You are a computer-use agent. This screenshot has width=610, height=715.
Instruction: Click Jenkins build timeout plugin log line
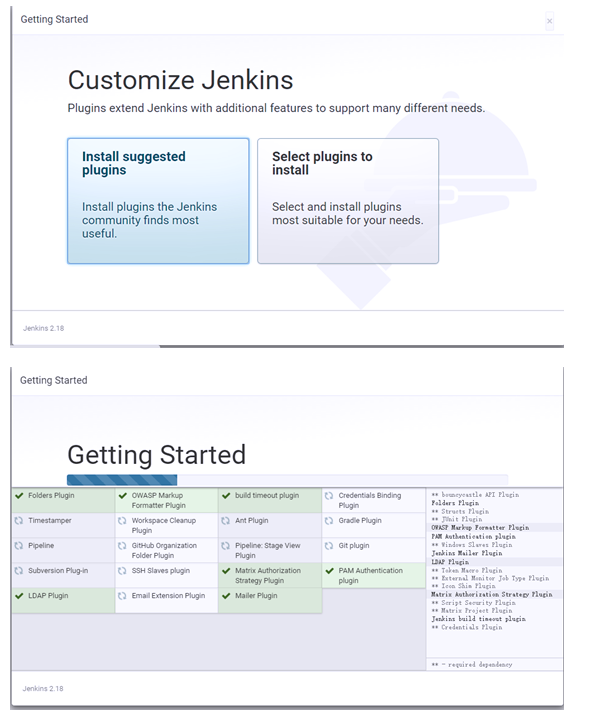(479, 619)
